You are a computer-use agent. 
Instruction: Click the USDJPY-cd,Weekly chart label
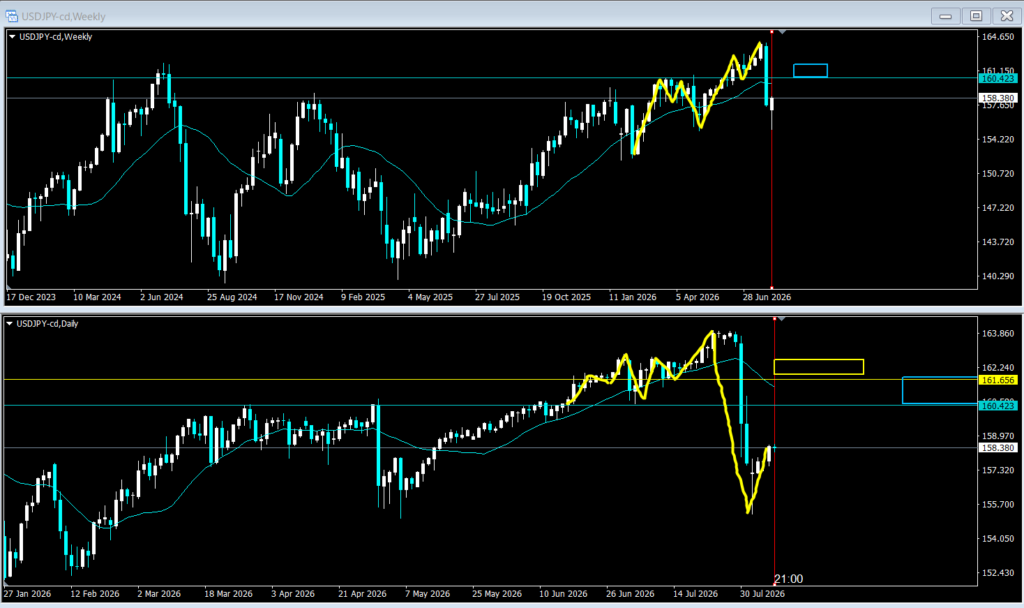pos(56,37)
